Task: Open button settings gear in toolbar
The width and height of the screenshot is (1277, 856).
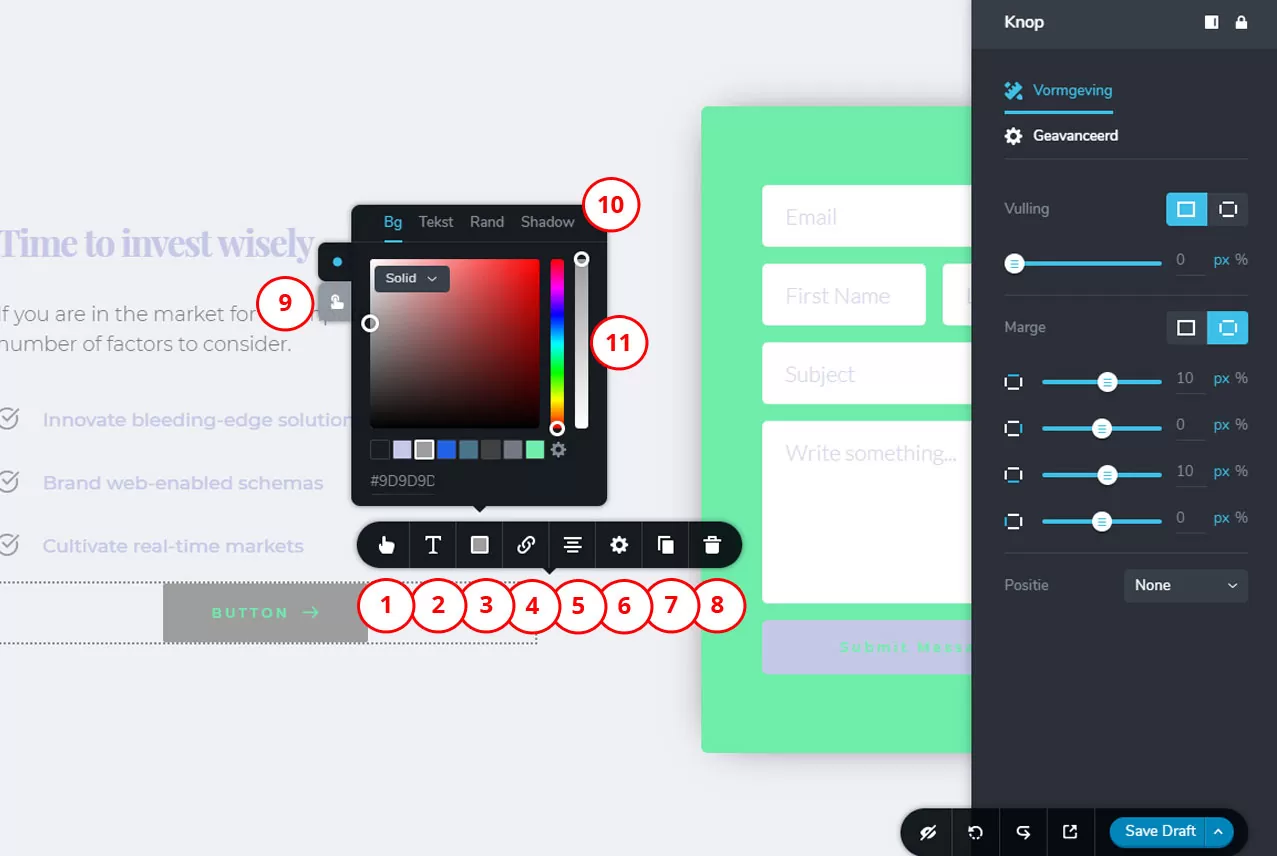Action: coord(619,545)
